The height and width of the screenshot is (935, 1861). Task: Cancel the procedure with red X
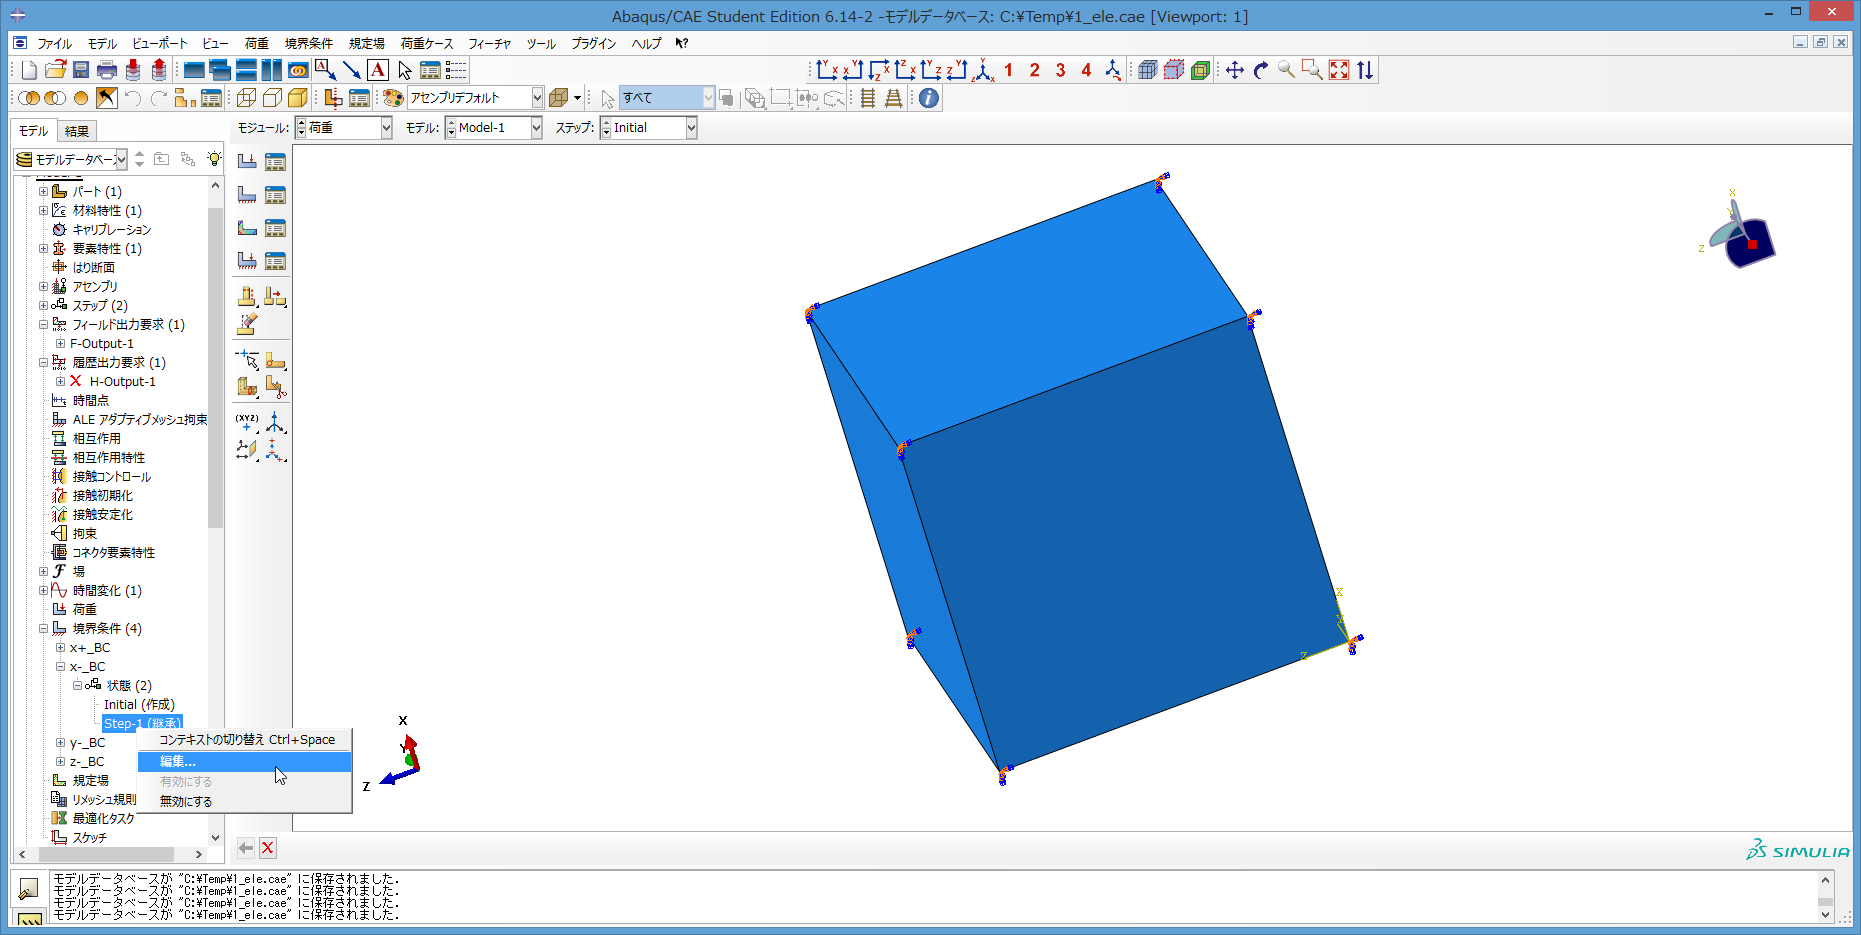tap(268, 848)
